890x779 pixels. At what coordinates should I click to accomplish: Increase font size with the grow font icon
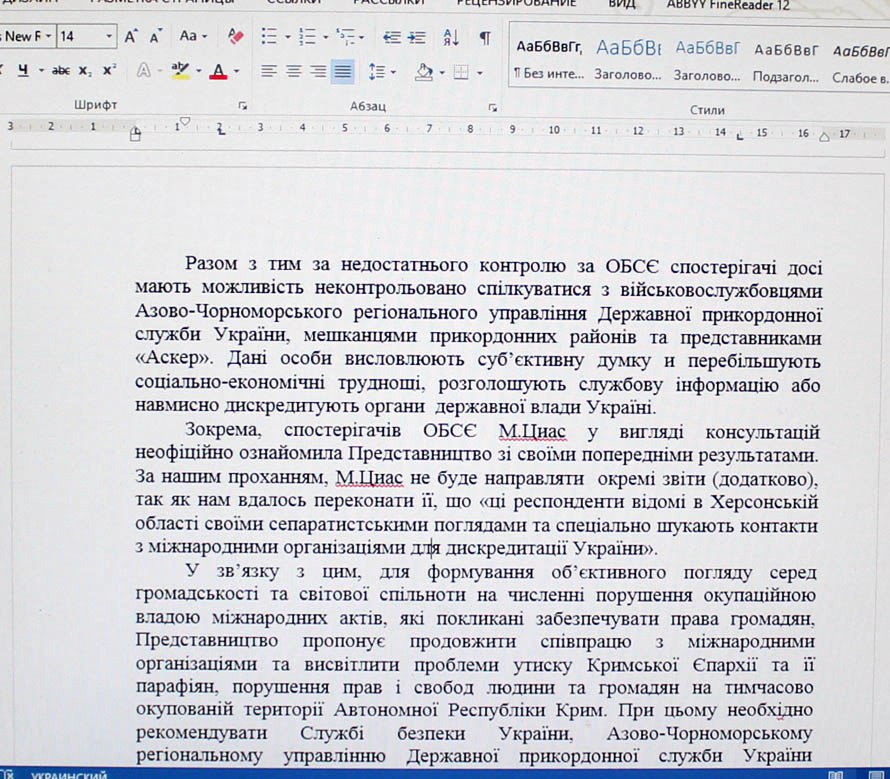[x=131, y=37]
